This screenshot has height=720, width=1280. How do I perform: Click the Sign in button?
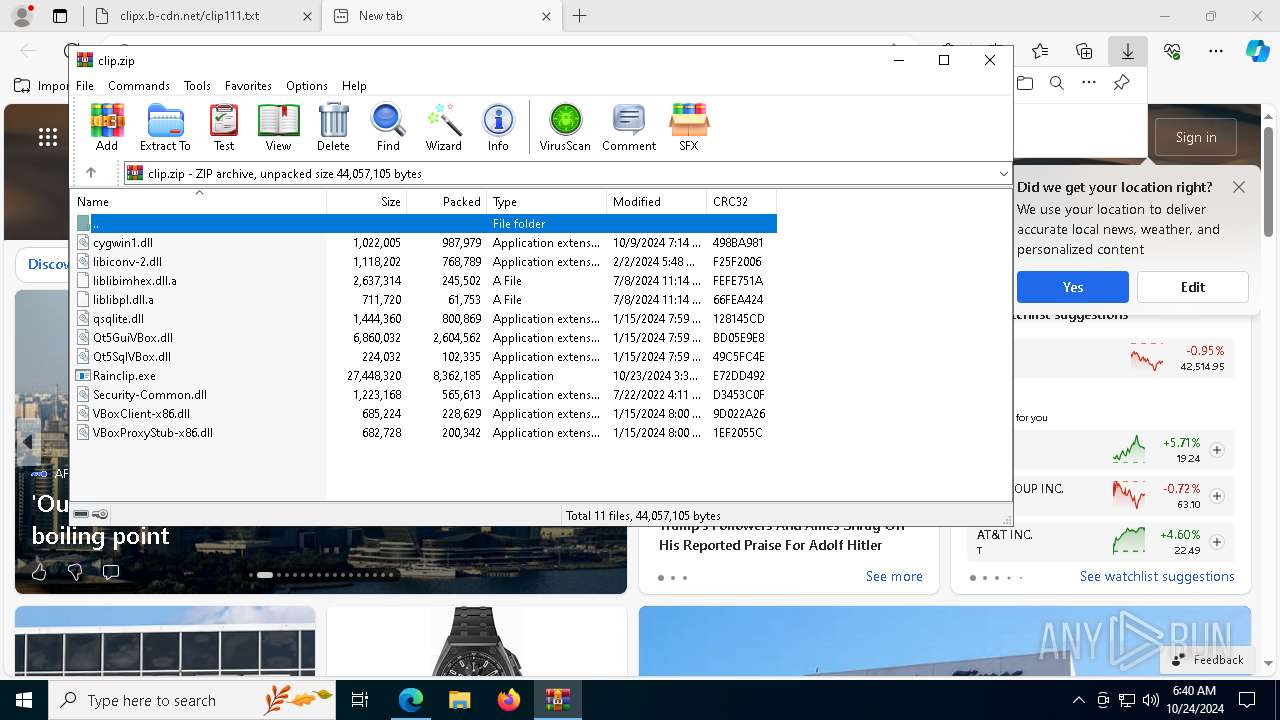tap(1196, 137)
